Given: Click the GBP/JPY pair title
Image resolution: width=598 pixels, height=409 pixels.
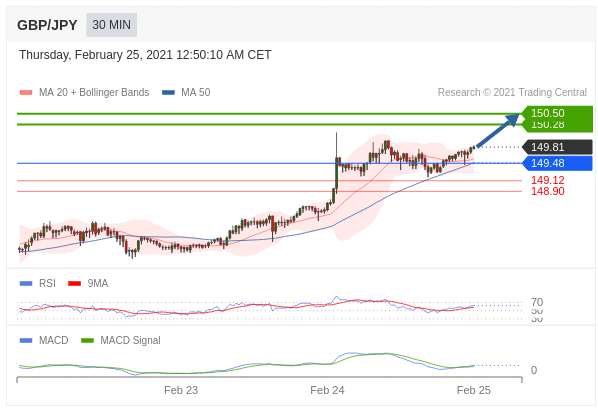Looking at the screenshot, I should pyautogui.click(x=47, y=25).
